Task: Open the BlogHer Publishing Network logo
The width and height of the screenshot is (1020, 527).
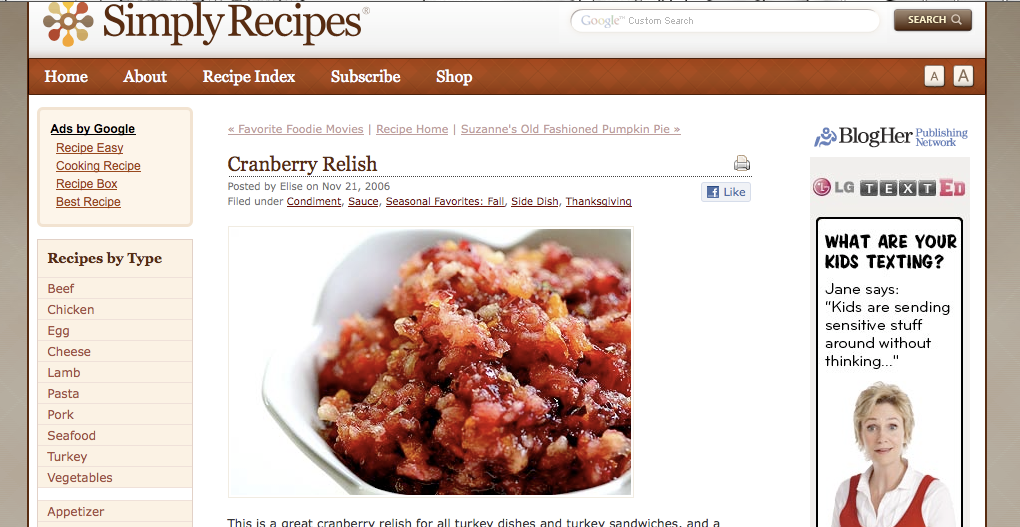Action: [891, 137]
